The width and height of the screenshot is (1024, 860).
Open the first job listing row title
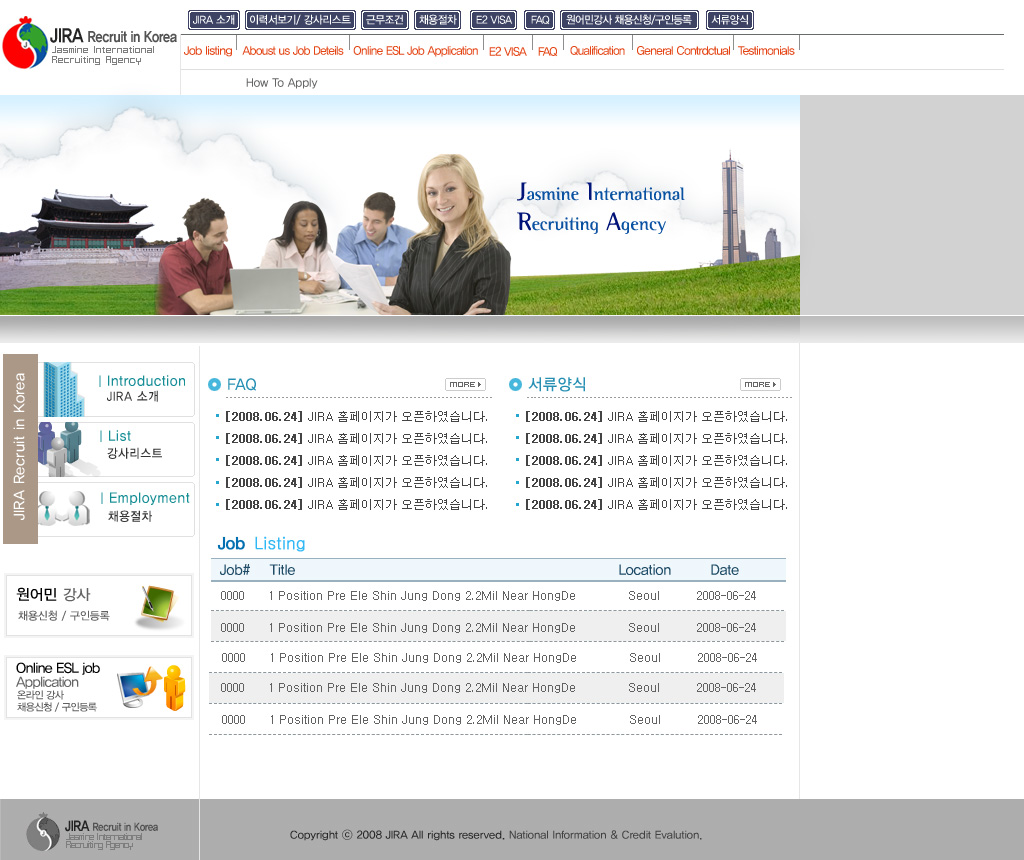coord(422,596)
